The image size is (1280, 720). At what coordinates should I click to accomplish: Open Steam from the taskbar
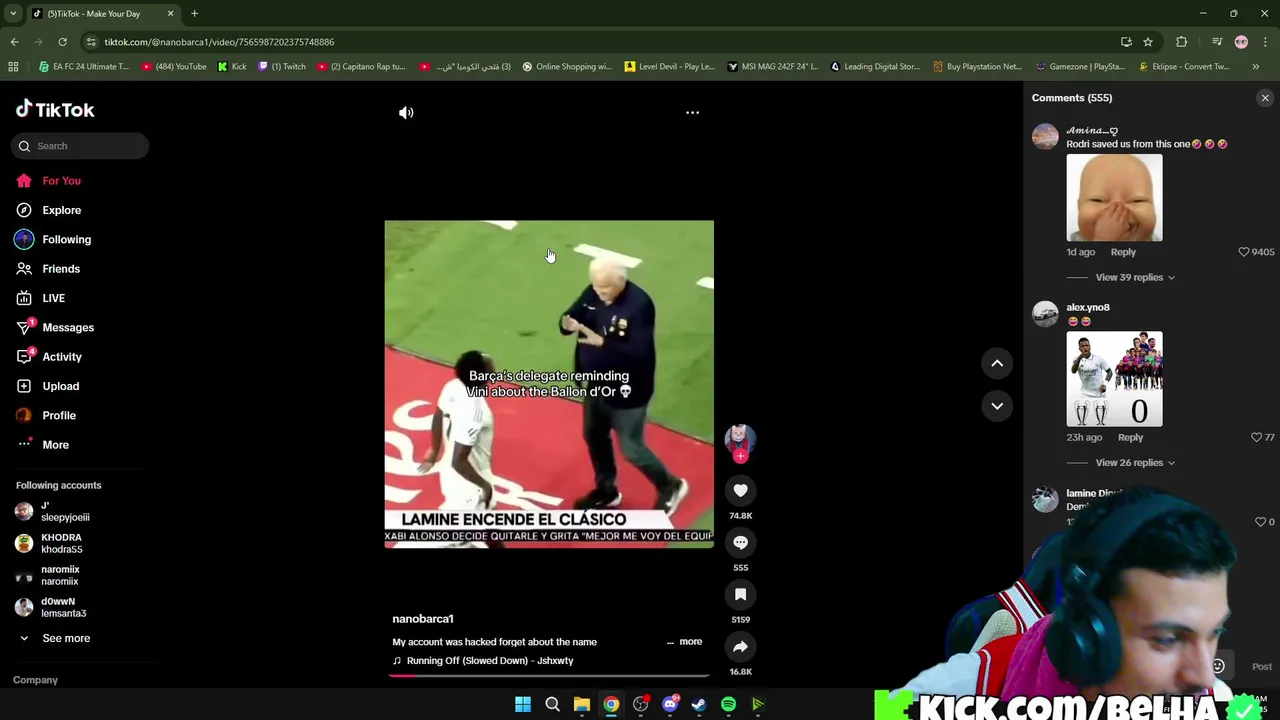[699, 704]
